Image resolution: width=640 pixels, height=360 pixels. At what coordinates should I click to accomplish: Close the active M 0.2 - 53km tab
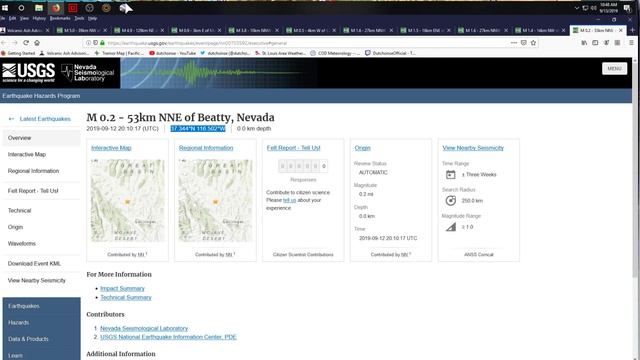tap(621, 30)
